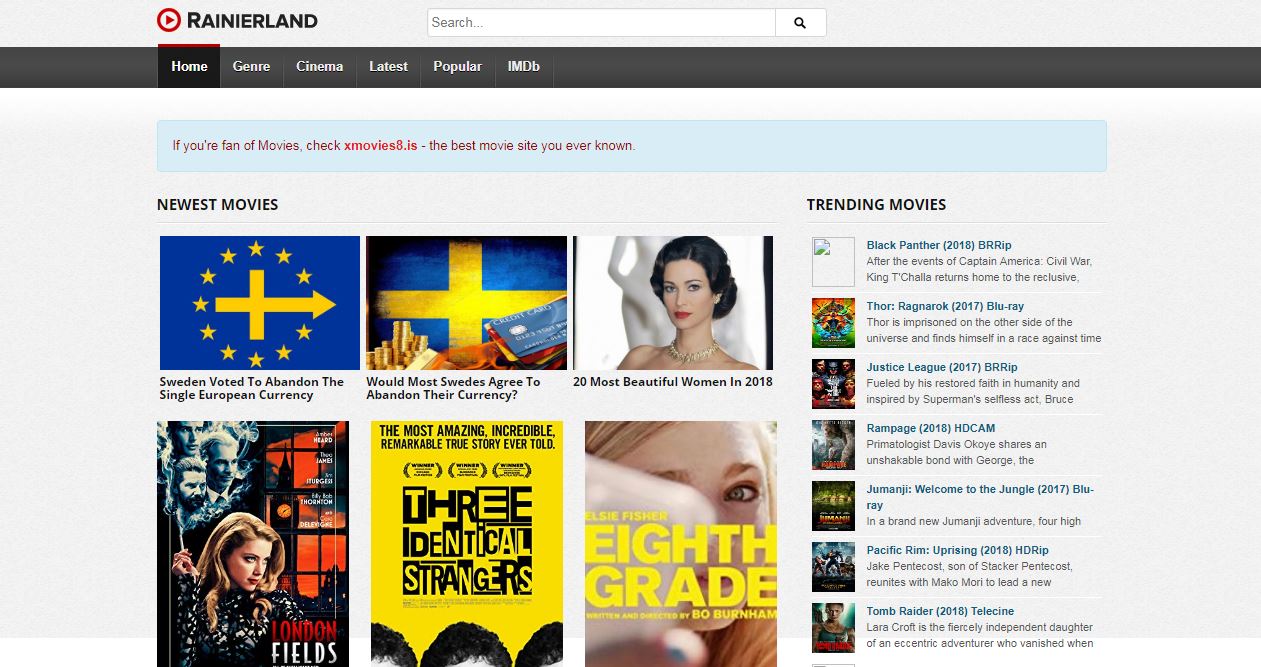The width and height of the screenshot is (1261, 667).
Task: Click the Justice League poster thumbnail
Action: pyautogui.click(x=833, y=384)
